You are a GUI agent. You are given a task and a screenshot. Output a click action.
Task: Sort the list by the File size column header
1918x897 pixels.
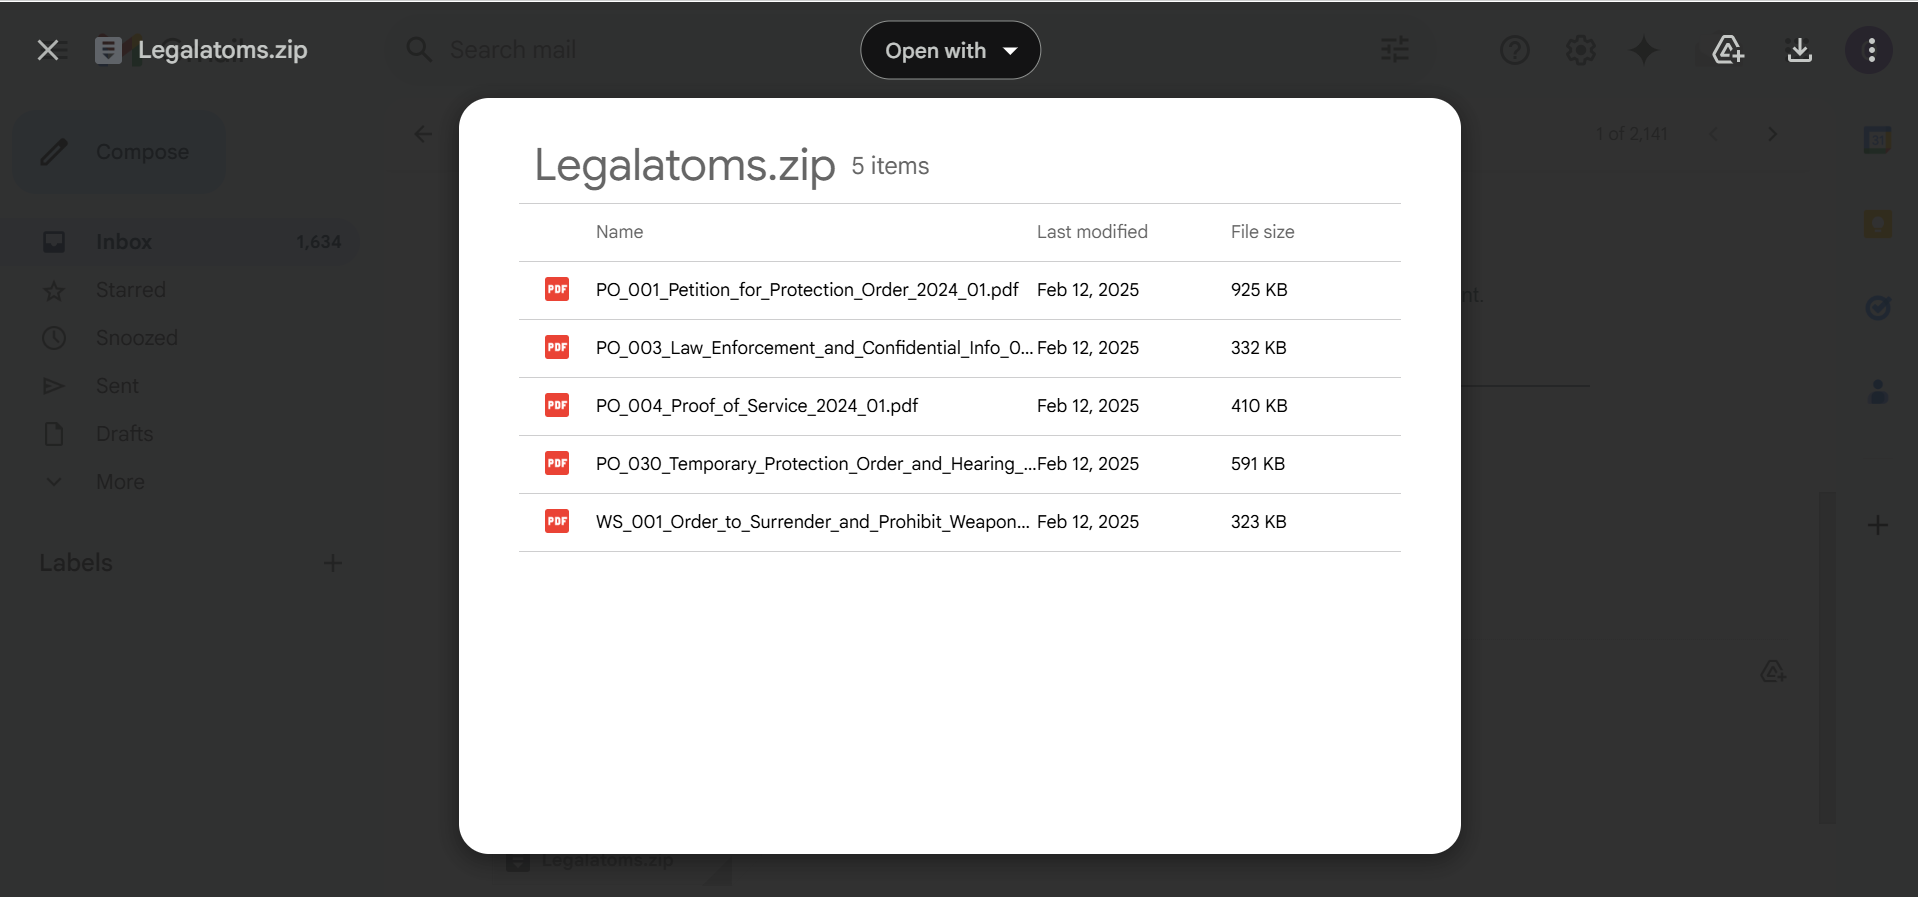tap(1262, 232)
